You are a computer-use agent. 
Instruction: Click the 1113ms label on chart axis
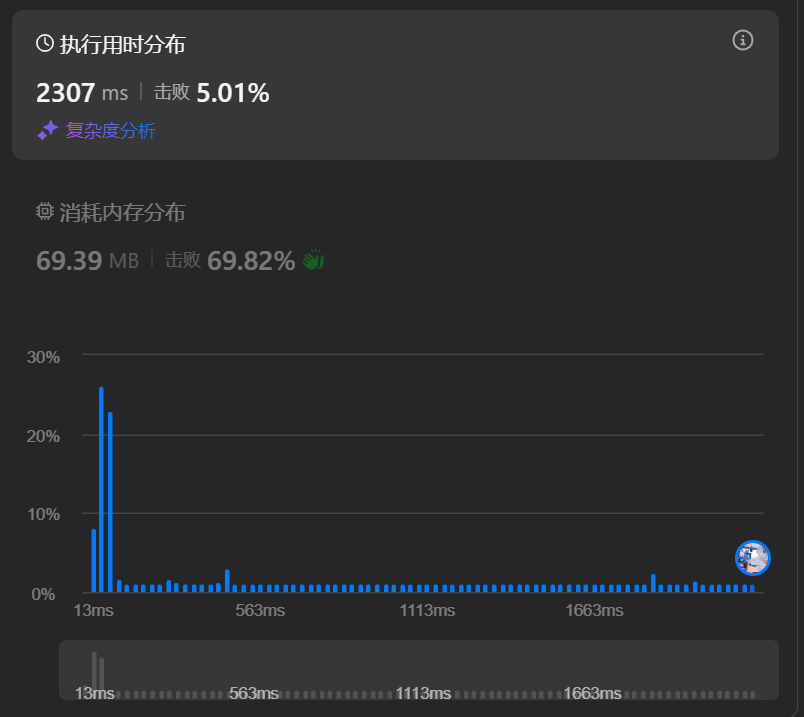coord(427,610)
